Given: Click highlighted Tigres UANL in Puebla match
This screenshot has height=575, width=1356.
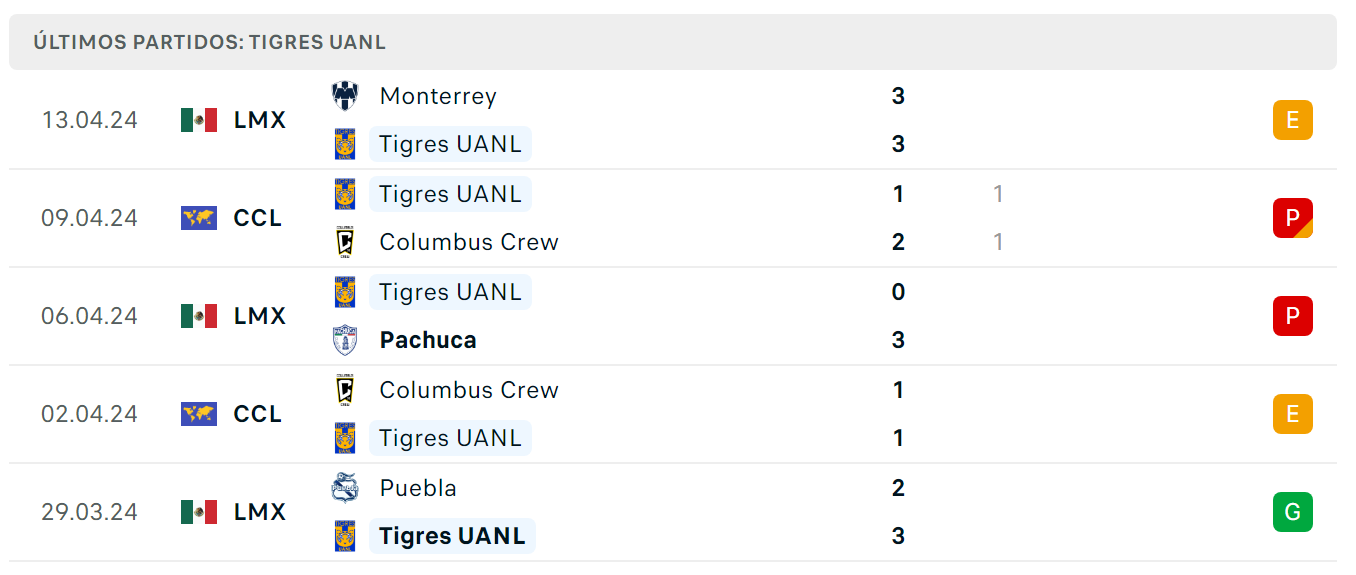Looking at the screenshot, I should coord(452,536).
